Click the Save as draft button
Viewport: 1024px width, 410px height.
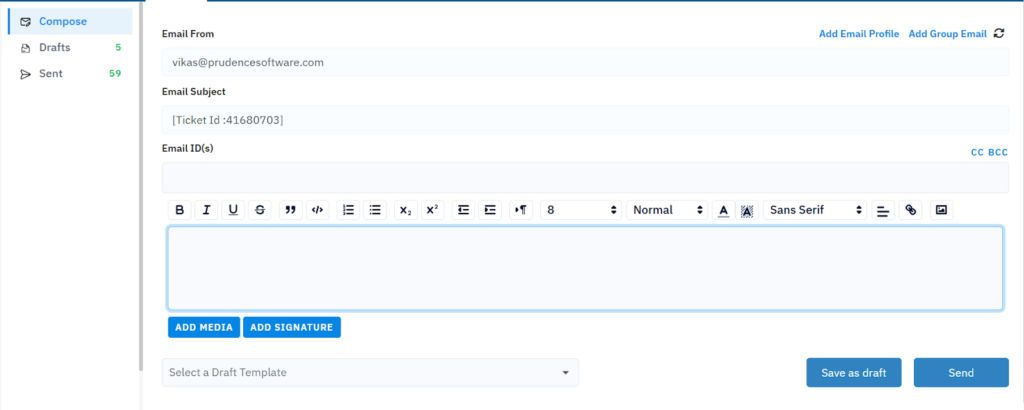pos(853,373)
